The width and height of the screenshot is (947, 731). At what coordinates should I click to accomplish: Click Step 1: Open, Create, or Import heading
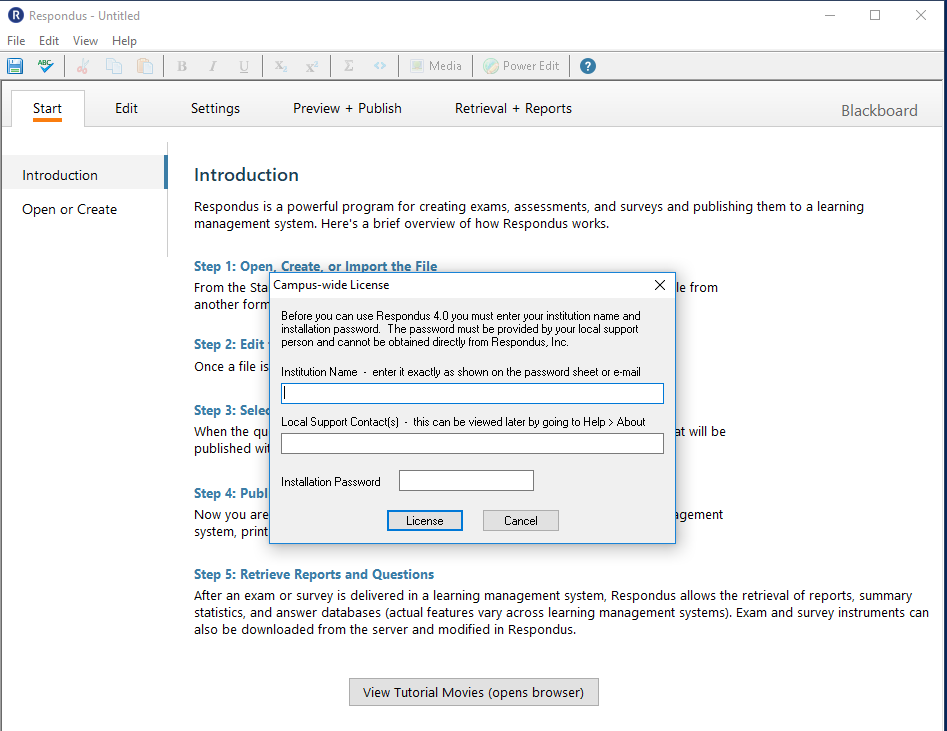point(315,266)
